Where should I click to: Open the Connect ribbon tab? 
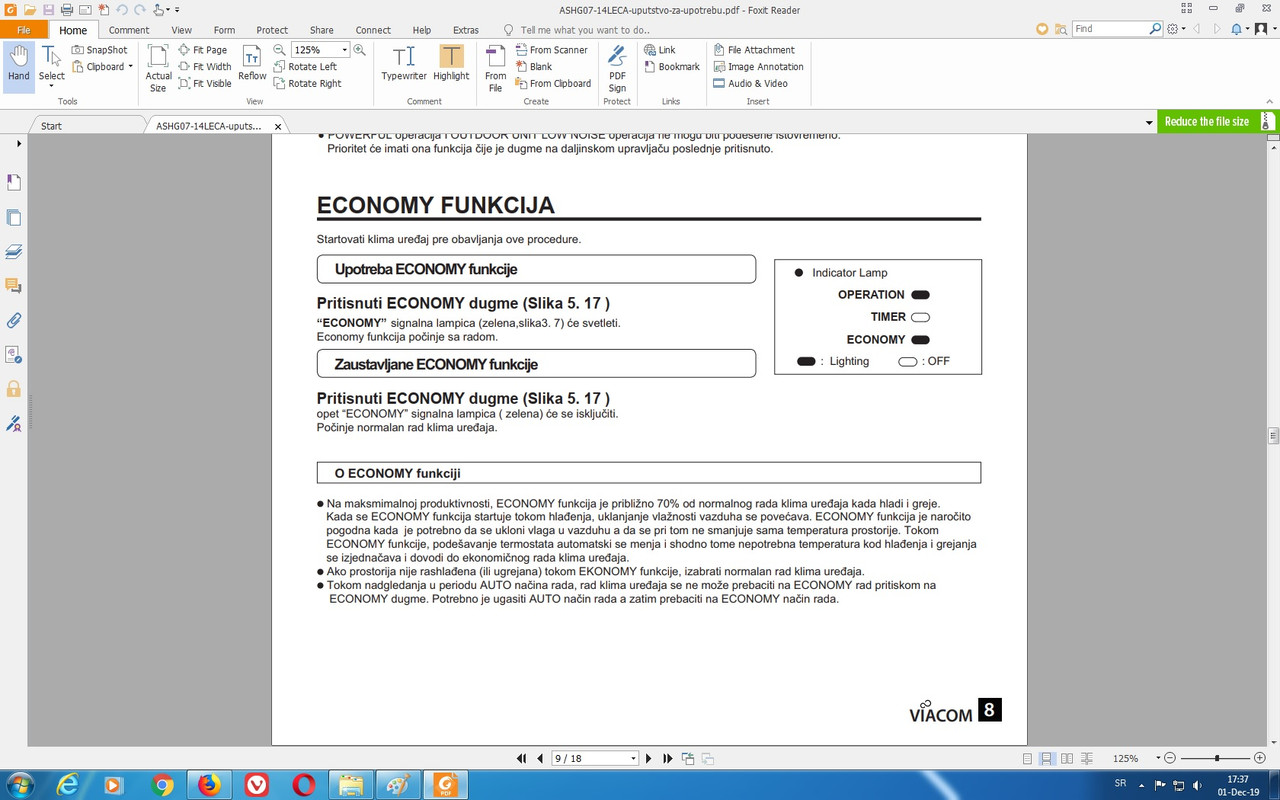(373, 30)
